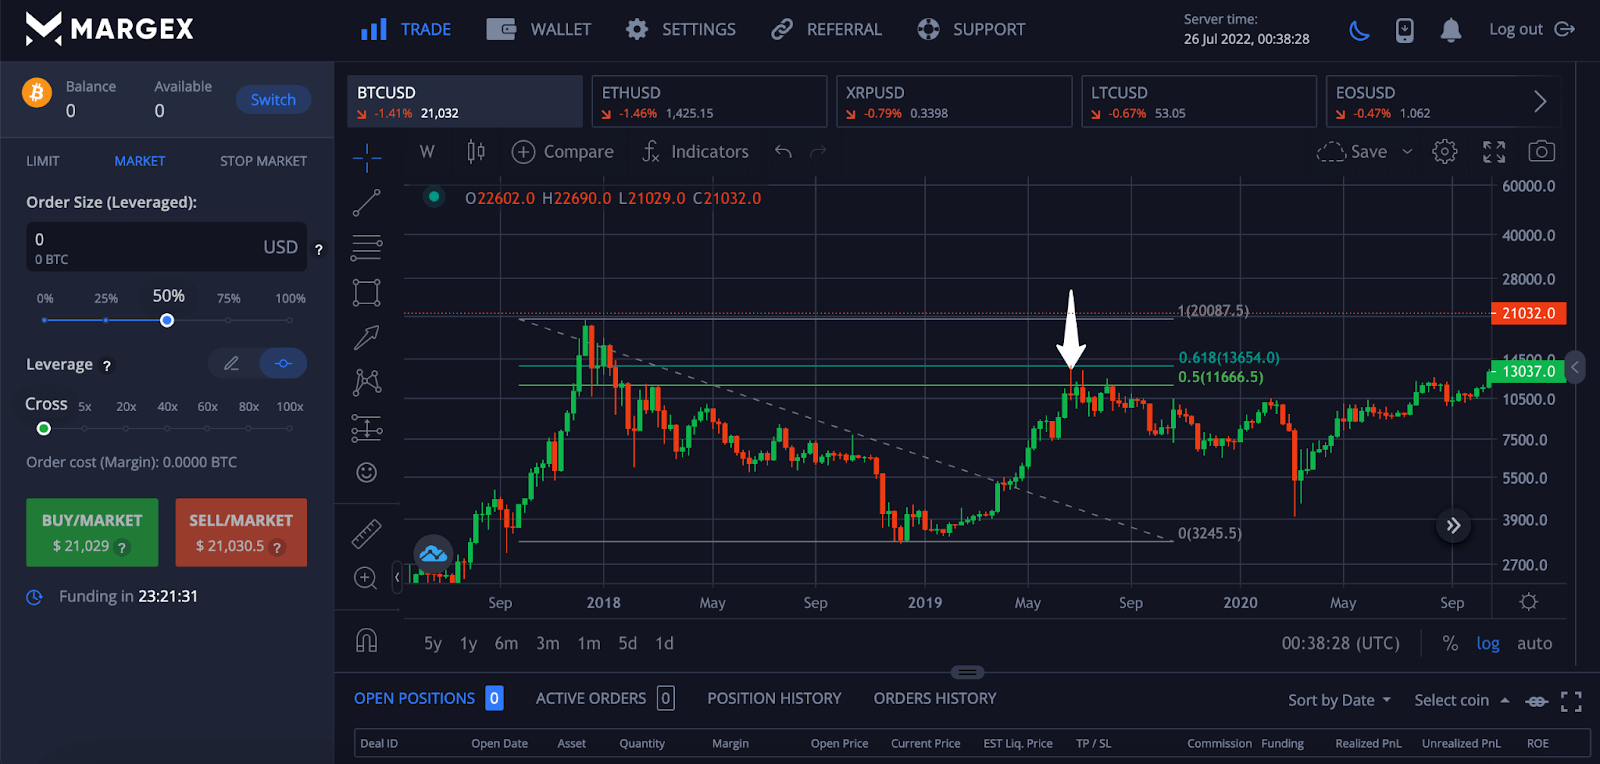Image resolution: width=1600 pixels, height=764 pixels.
Task: Switch to the LIMIT order tab
Action: point(43,161)
